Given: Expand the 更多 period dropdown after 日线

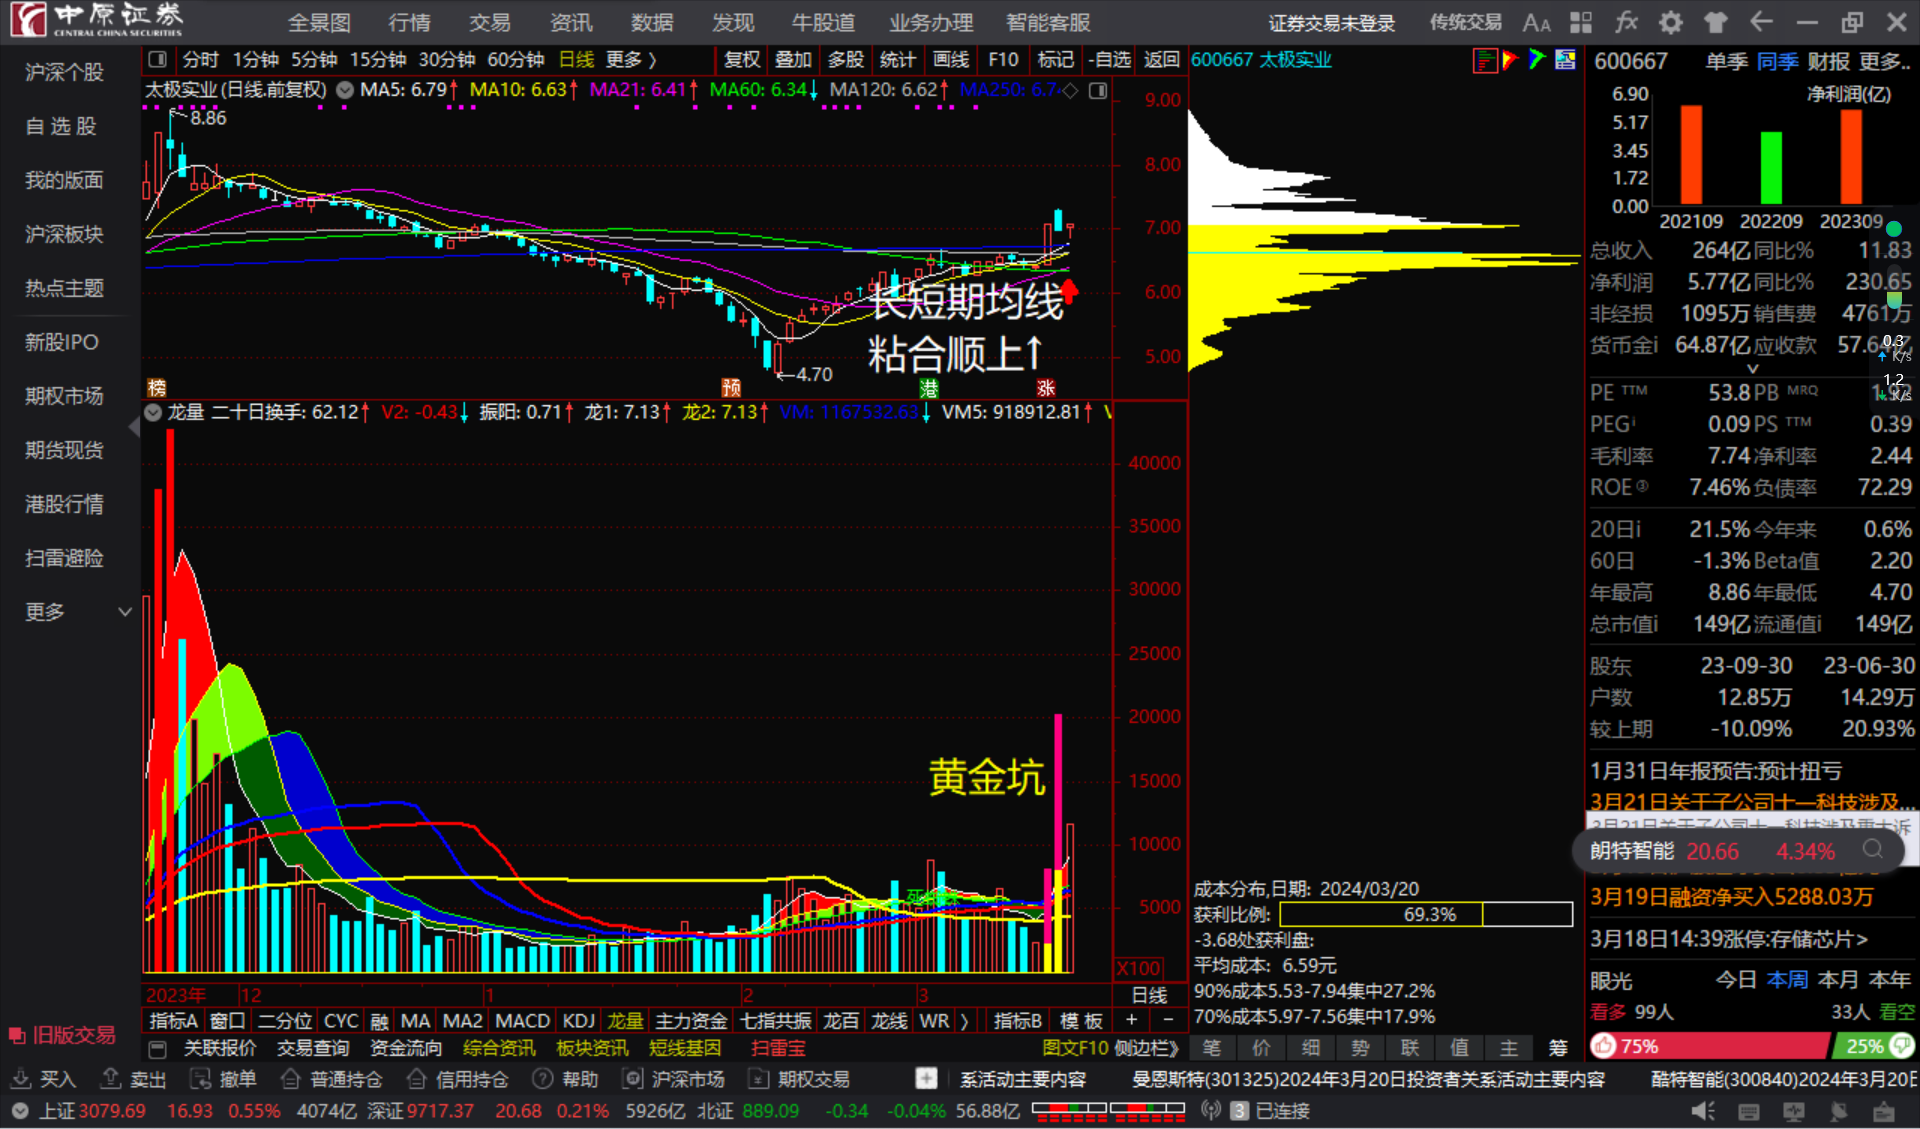Looking at the screenshot, I should [x=632, y=60].
